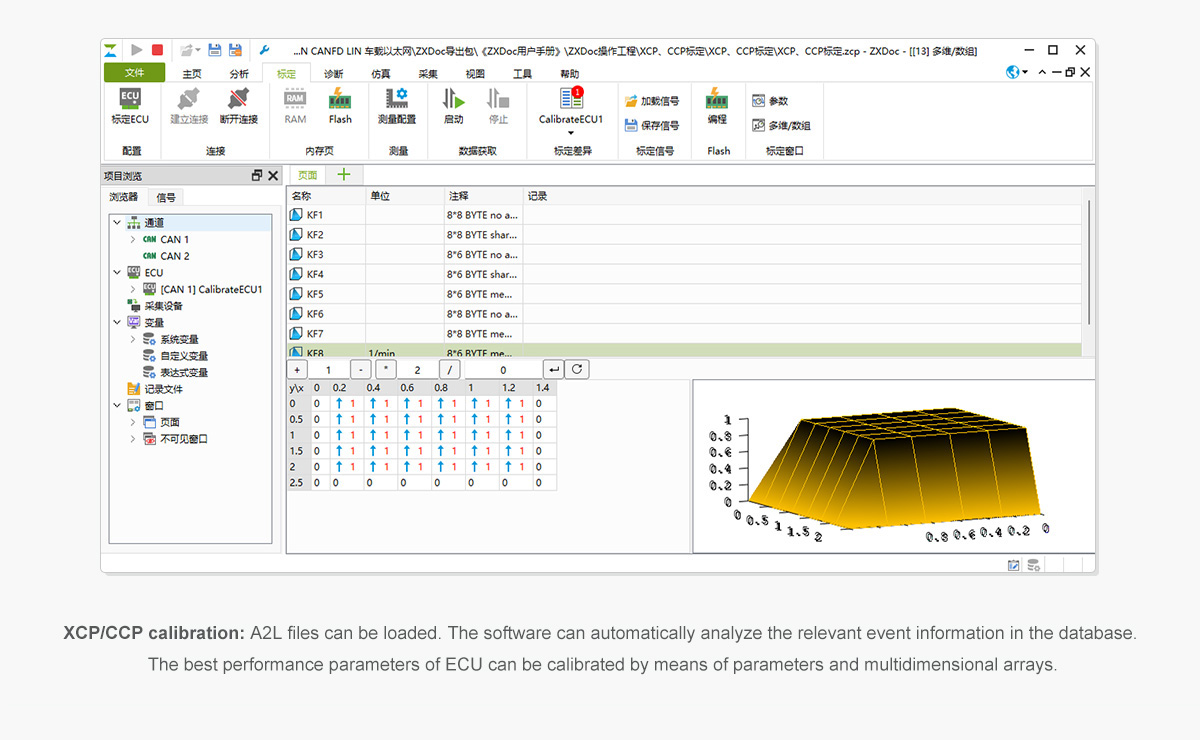
Task: Select the KF5 row in parameter list
Action: [x=315, y=294]
